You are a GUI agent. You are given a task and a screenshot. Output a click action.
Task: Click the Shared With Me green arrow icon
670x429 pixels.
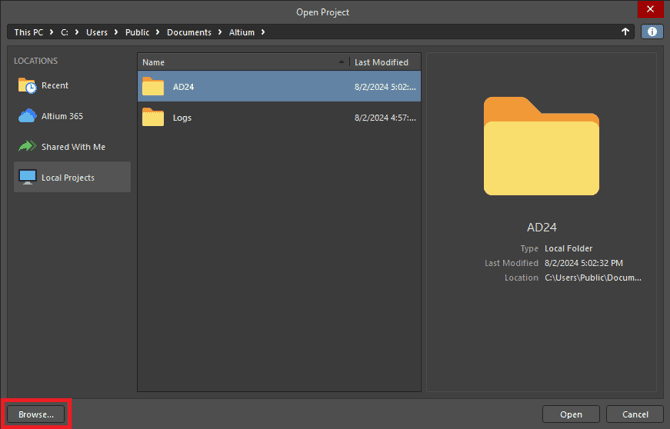(x=27, y=147)
